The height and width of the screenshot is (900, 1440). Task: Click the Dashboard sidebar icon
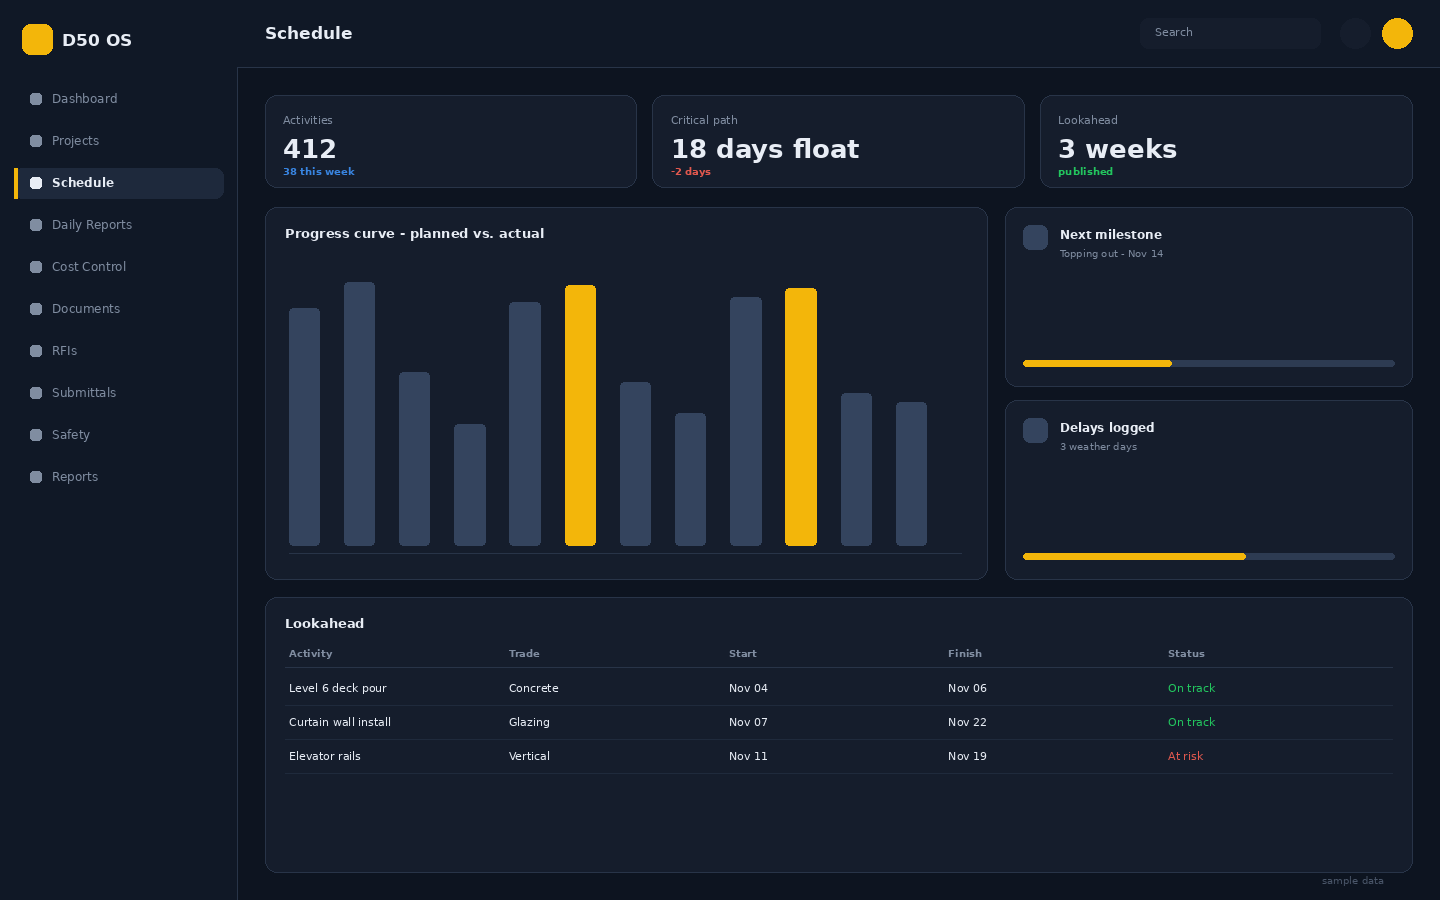(x=36, y=99)
